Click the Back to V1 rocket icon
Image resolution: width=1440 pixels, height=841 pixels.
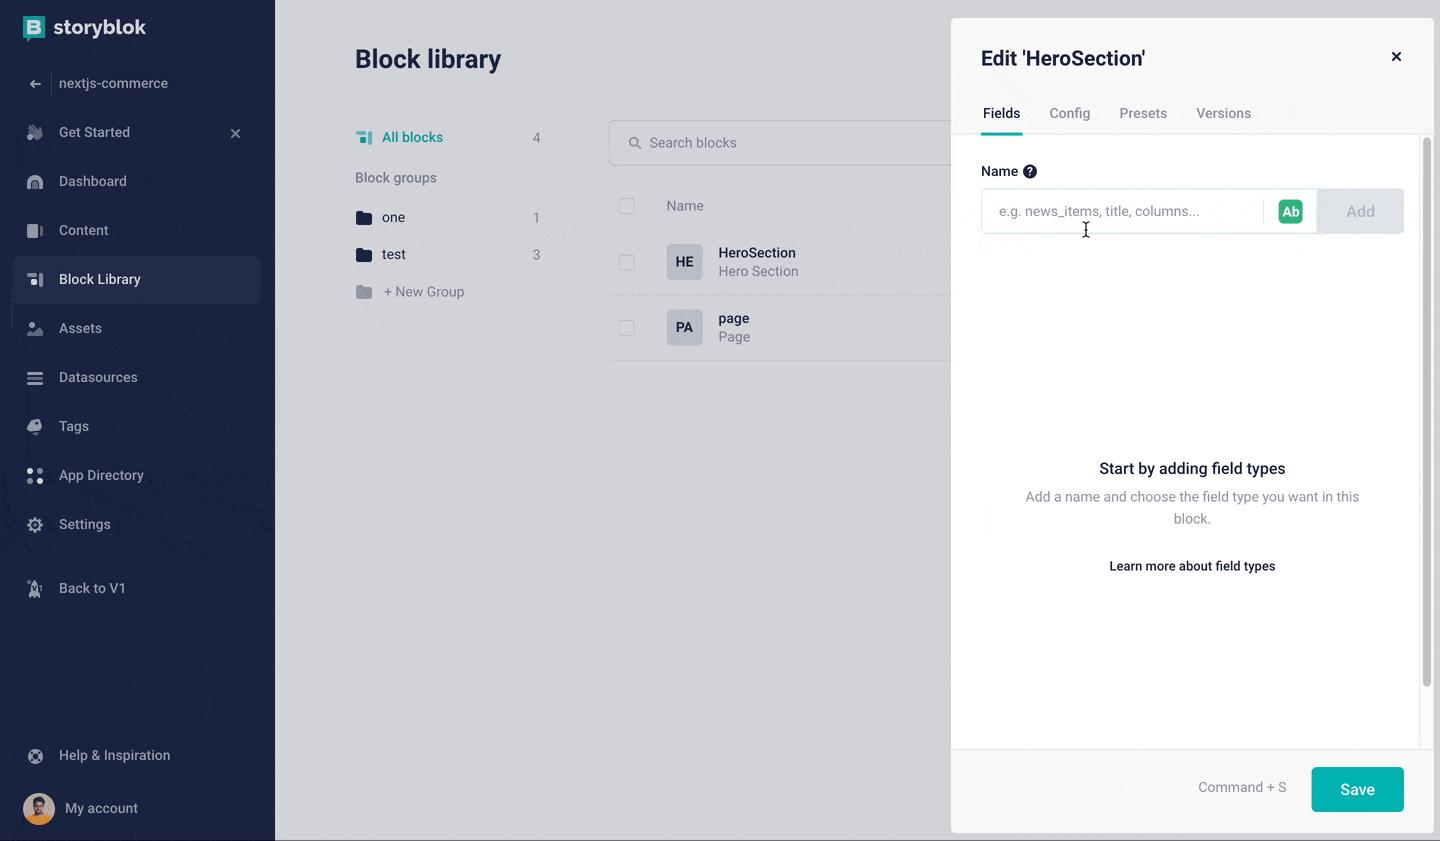(35, 589)
